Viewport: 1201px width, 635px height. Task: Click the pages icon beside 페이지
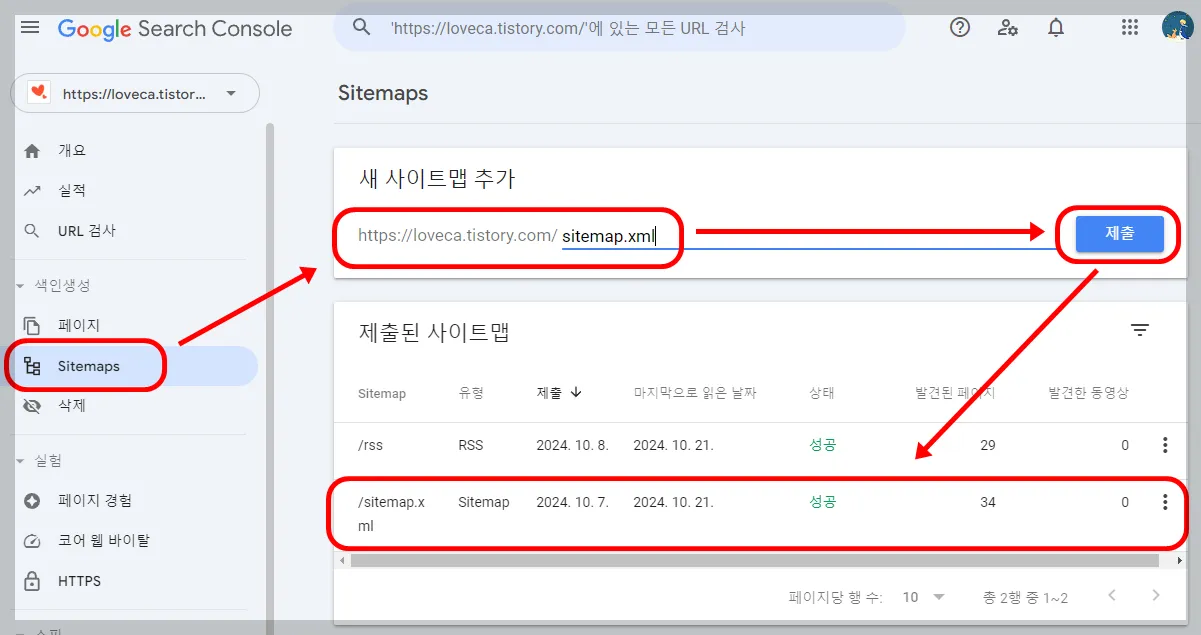(x=32, y=326)
